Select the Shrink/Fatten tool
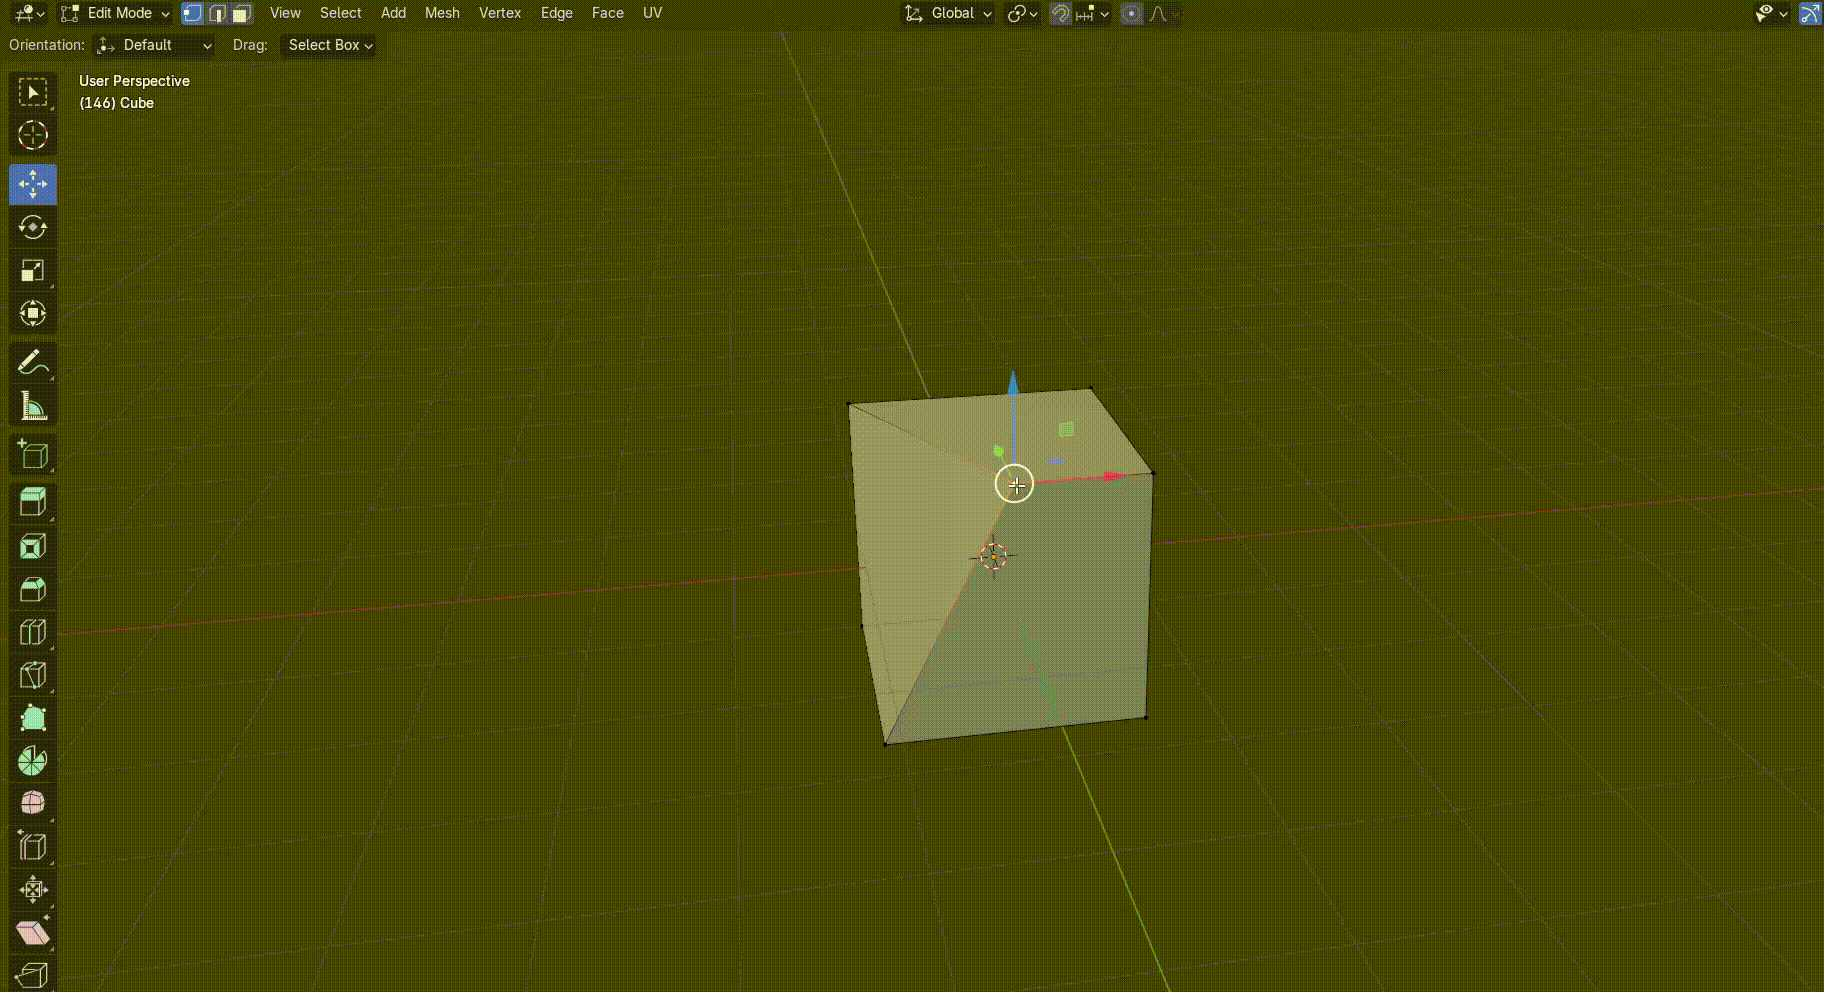The image size is (1824, 992). [x=33, y=890]
